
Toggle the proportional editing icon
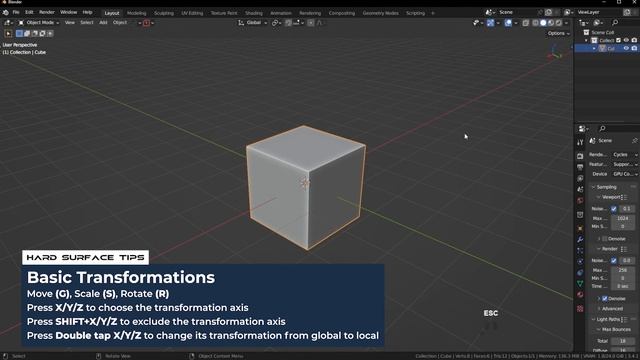pos(311,23)
